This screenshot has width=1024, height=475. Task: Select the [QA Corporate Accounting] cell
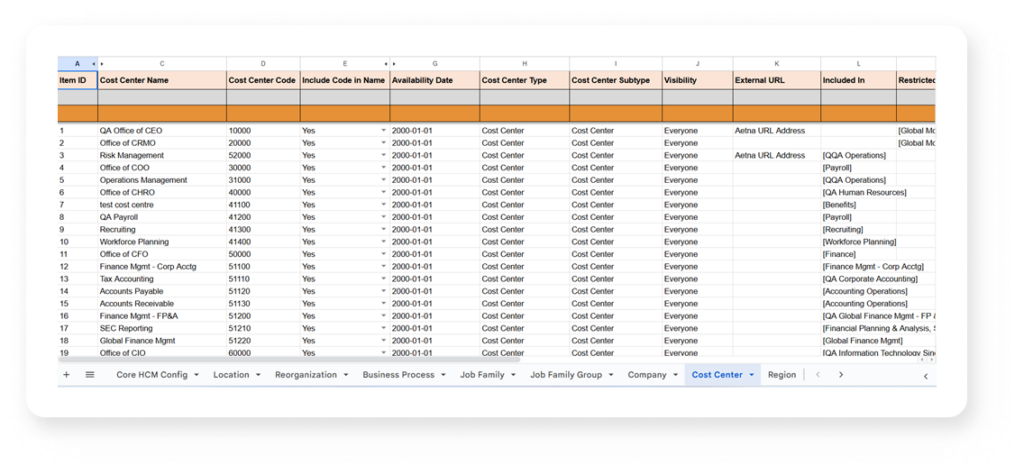click(870, 279)
